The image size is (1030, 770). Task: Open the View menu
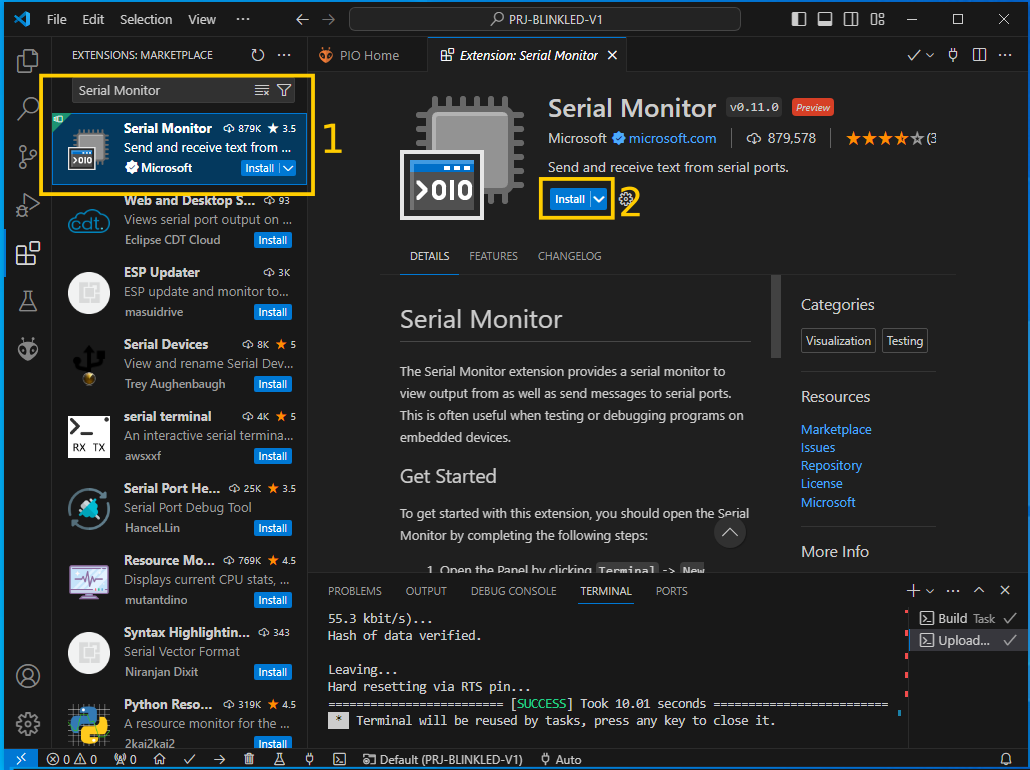click(x=202, y=20)
